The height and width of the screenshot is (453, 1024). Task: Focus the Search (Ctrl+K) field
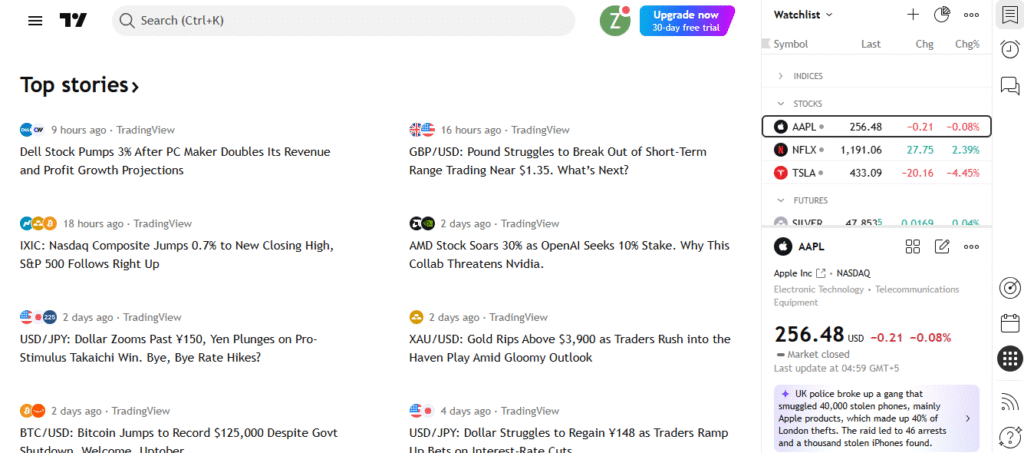(344, 21)
